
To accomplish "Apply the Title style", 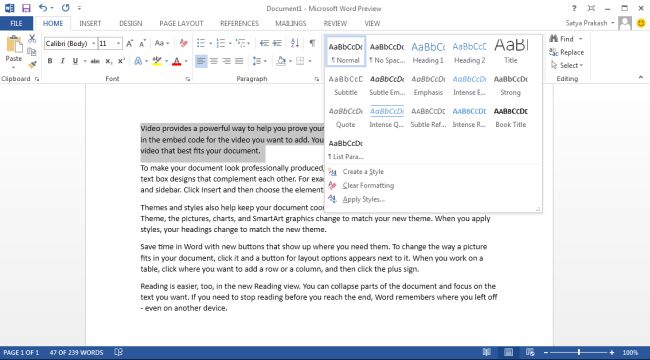I will 511,52.
